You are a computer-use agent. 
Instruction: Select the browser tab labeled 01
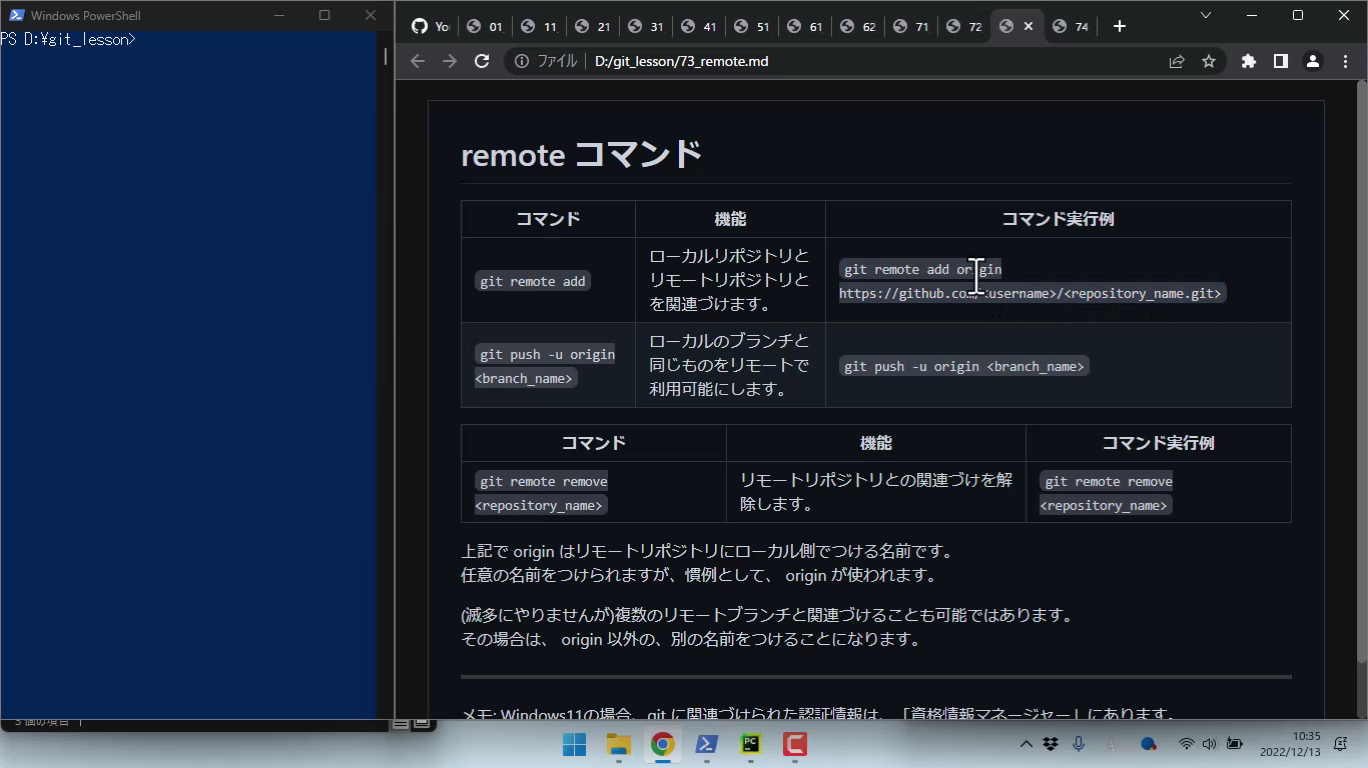click(485, 27)
